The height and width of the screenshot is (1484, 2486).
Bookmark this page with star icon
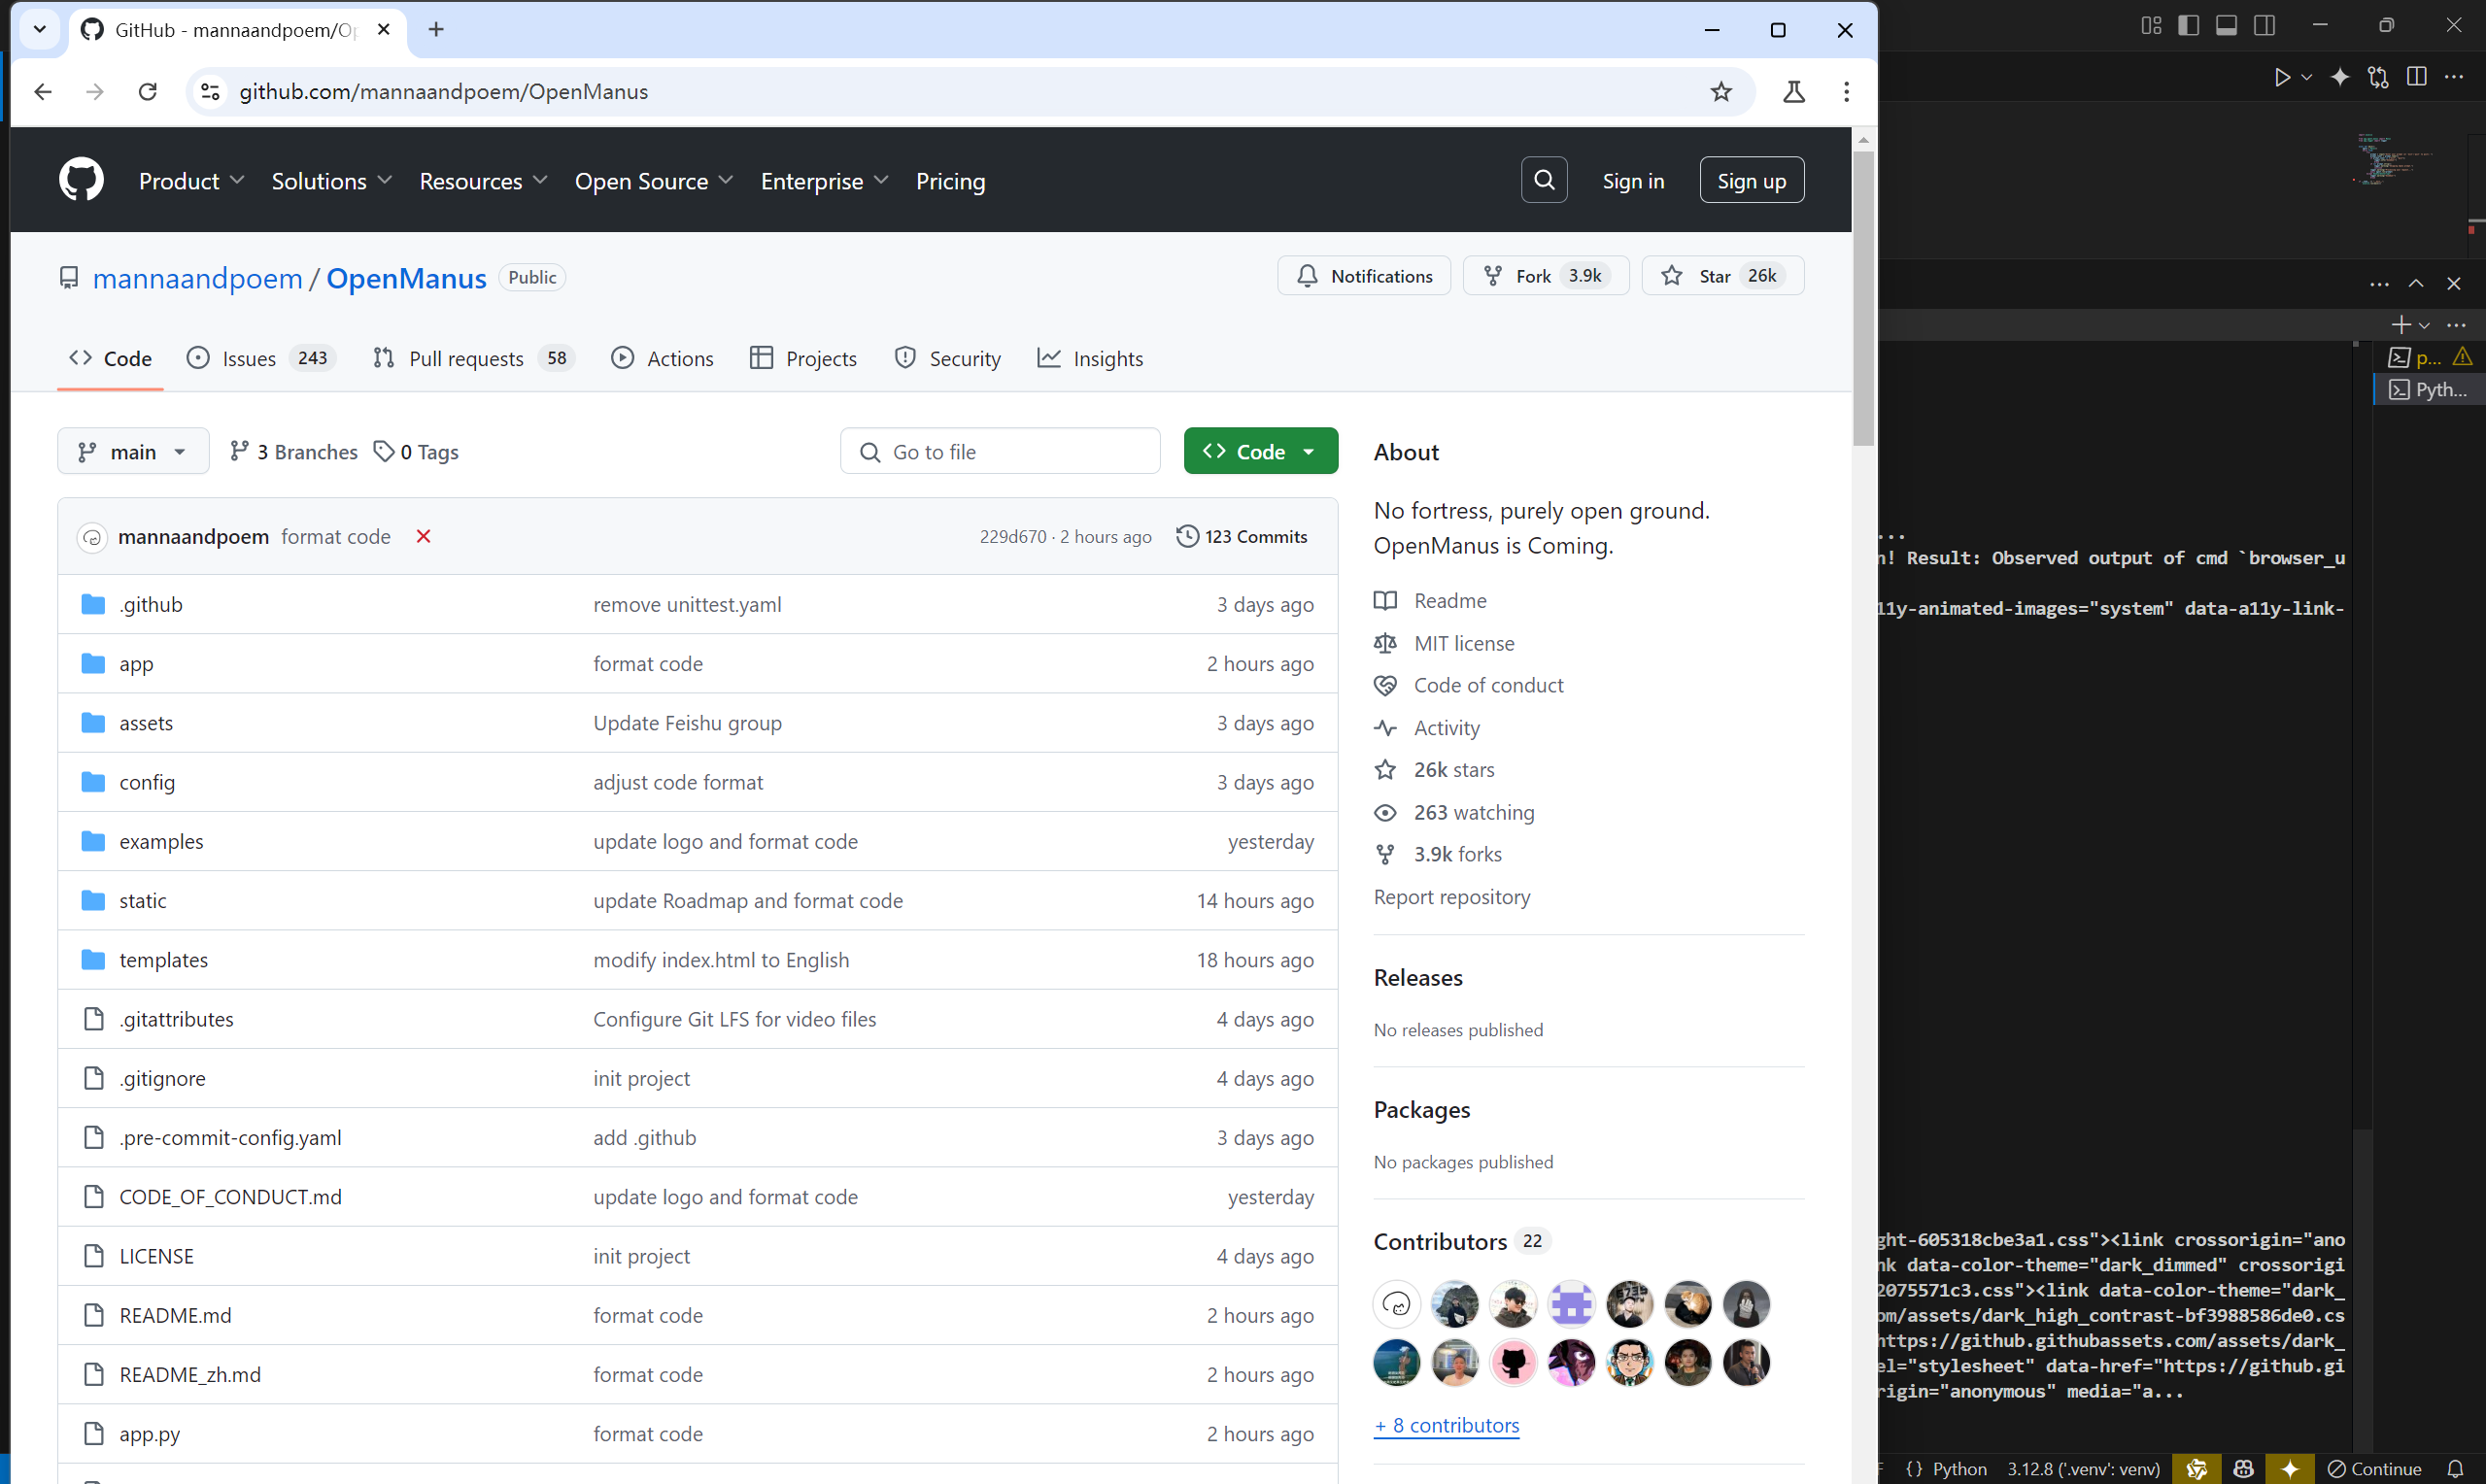[x=1720, y=92]
